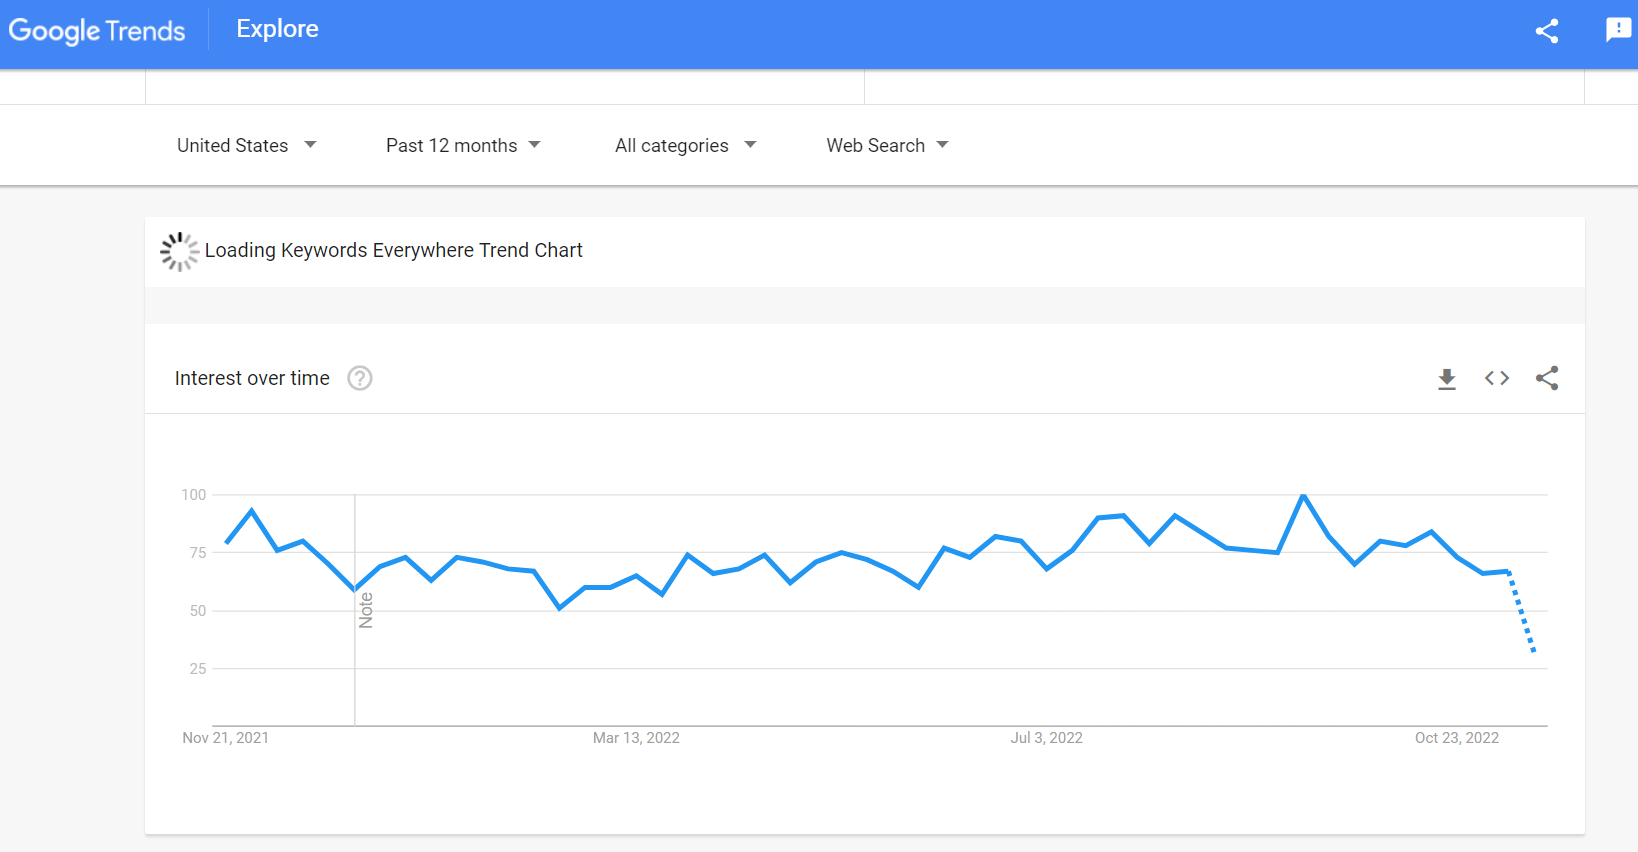Image resolution: width=1638 pixels, height=852 pixels.
Task: Open the embed code view for the chart
Action: tap(1496, 378)
